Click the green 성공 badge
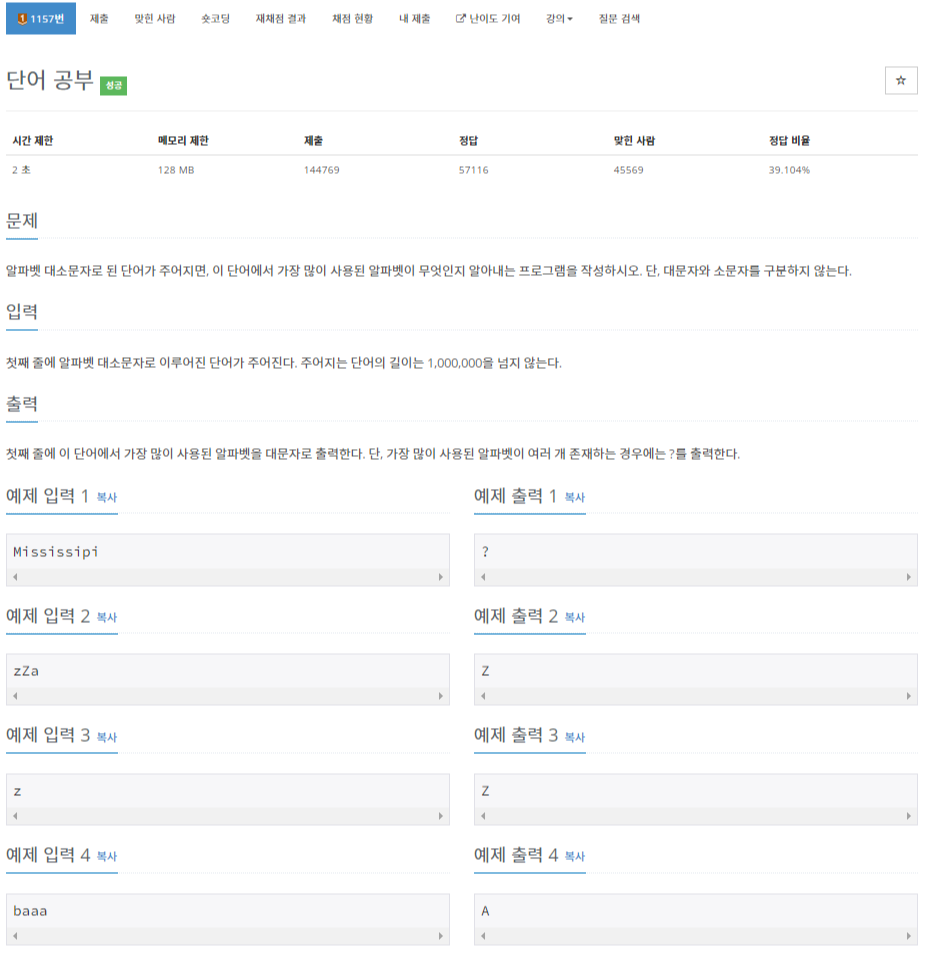Screen dimensions: 925x958 point(114,85)
